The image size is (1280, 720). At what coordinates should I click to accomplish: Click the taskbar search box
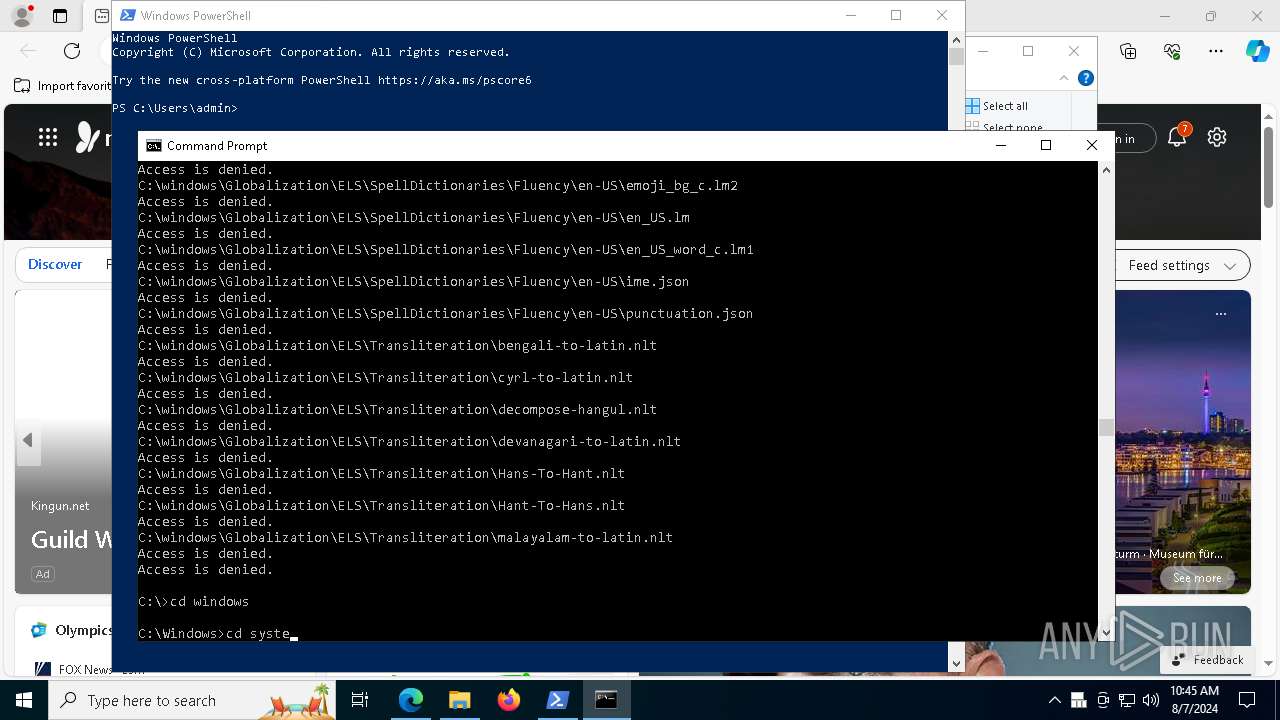point(192,700)
